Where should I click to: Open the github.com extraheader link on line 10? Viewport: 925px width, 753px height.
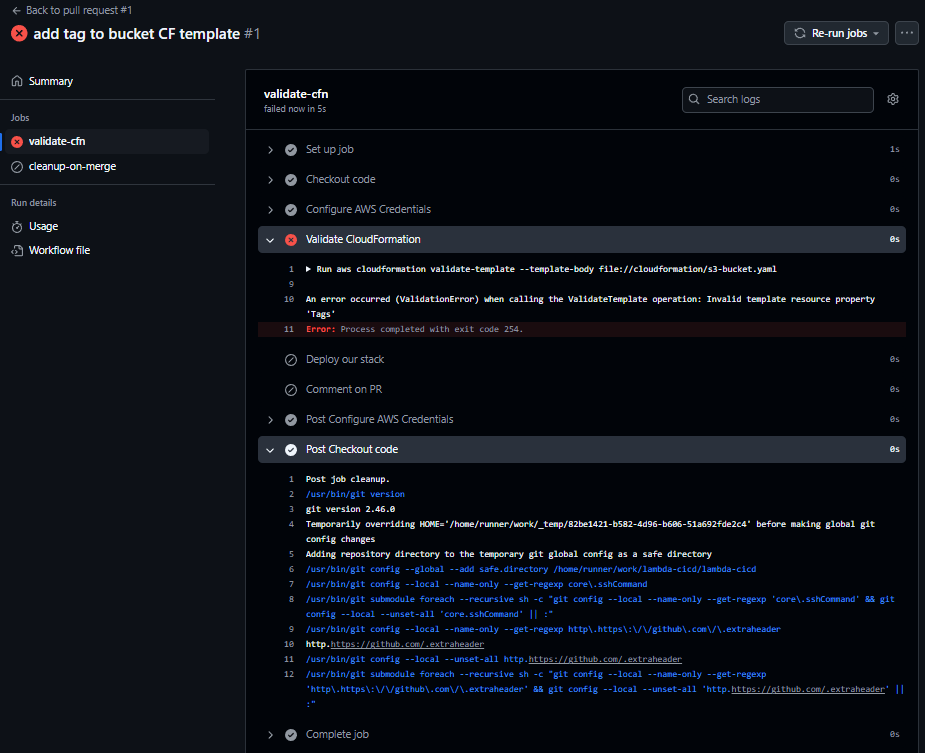pos(407,644)
